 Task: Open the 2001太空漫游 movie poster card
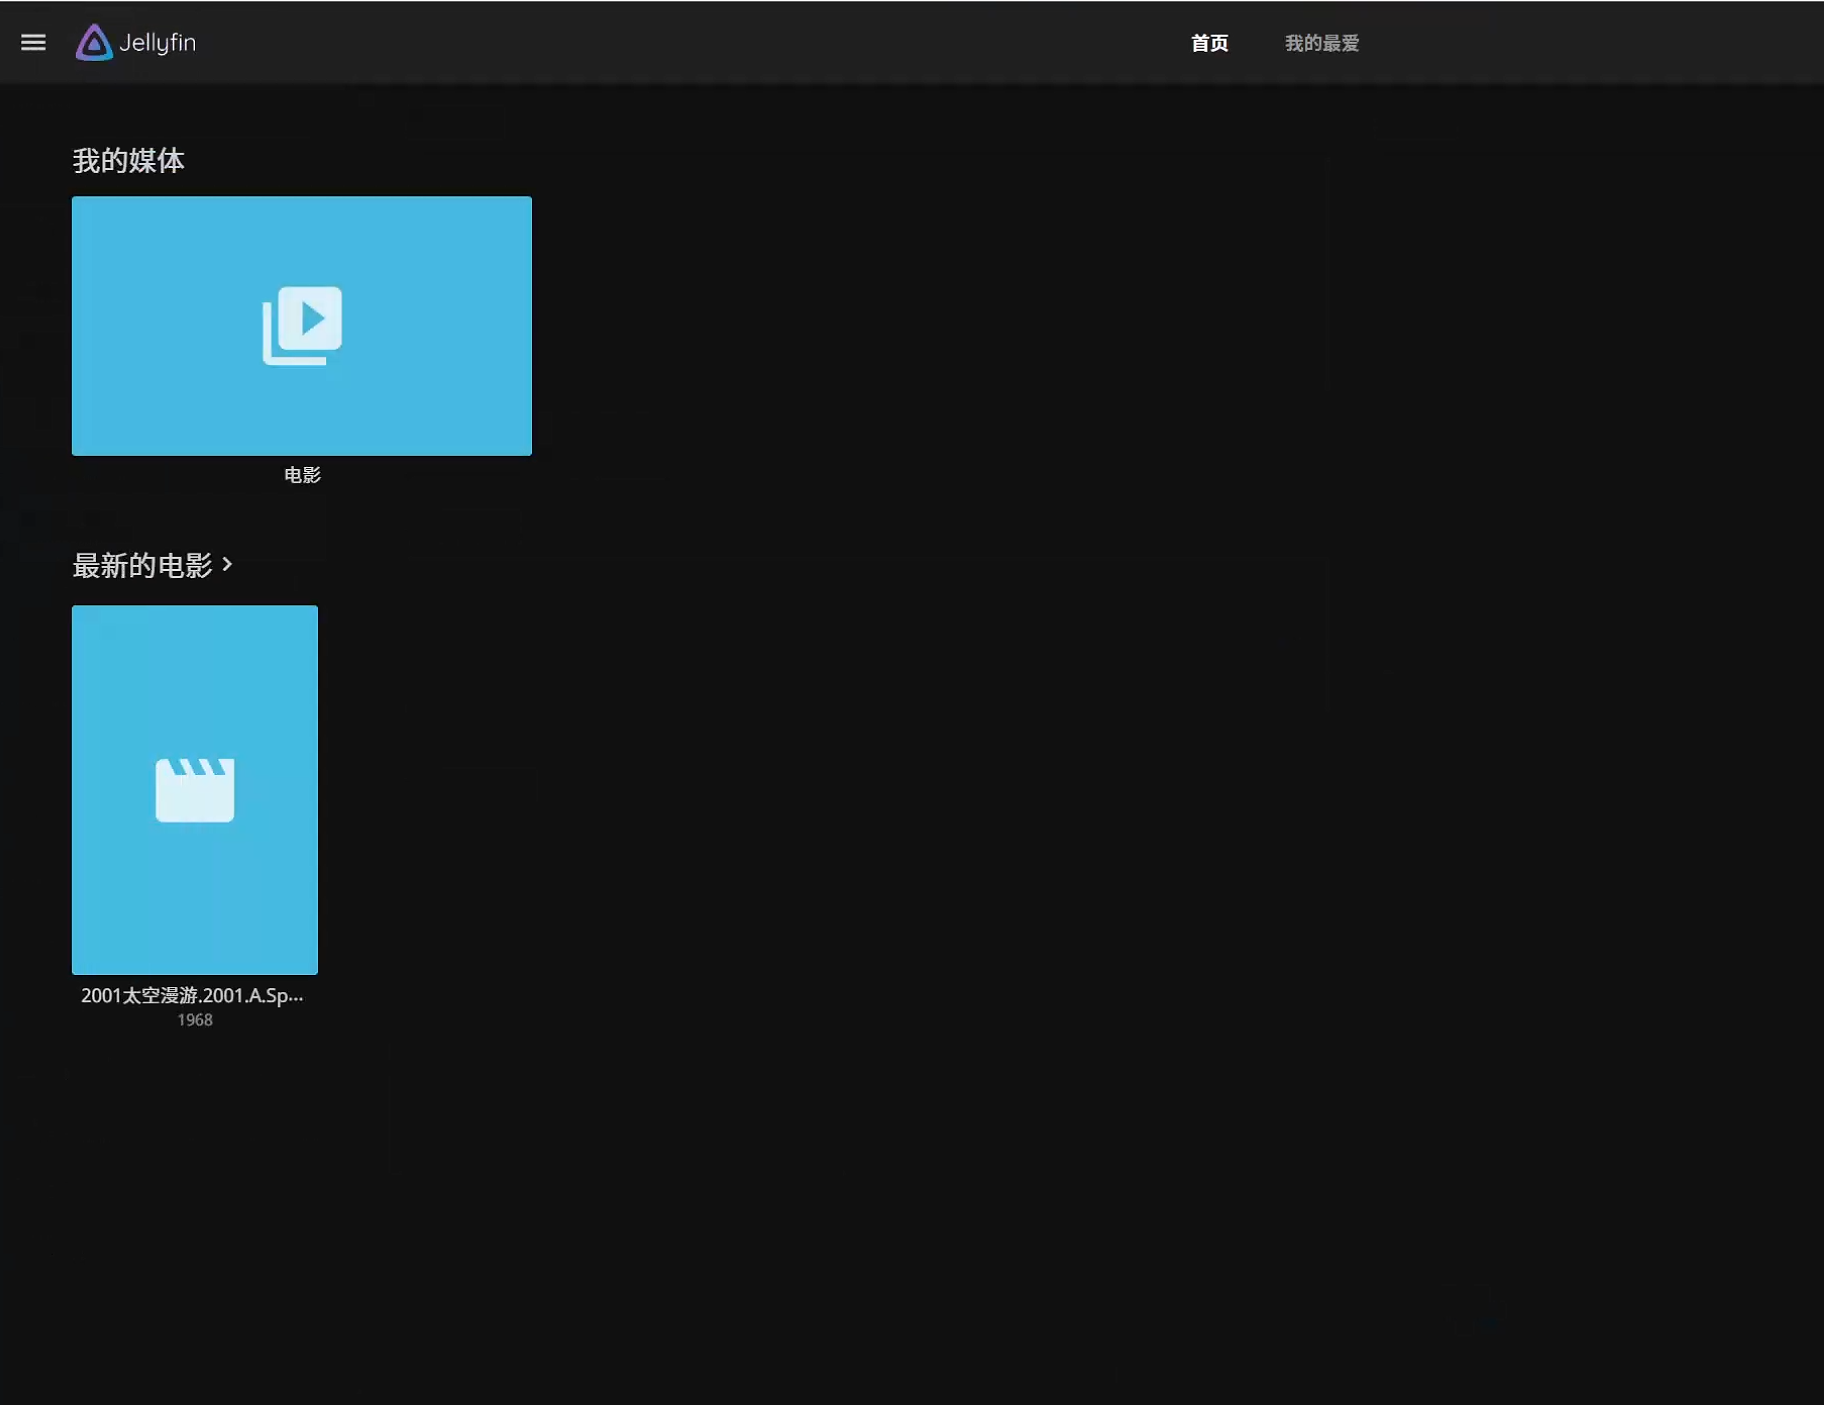[x=195, y=790]
